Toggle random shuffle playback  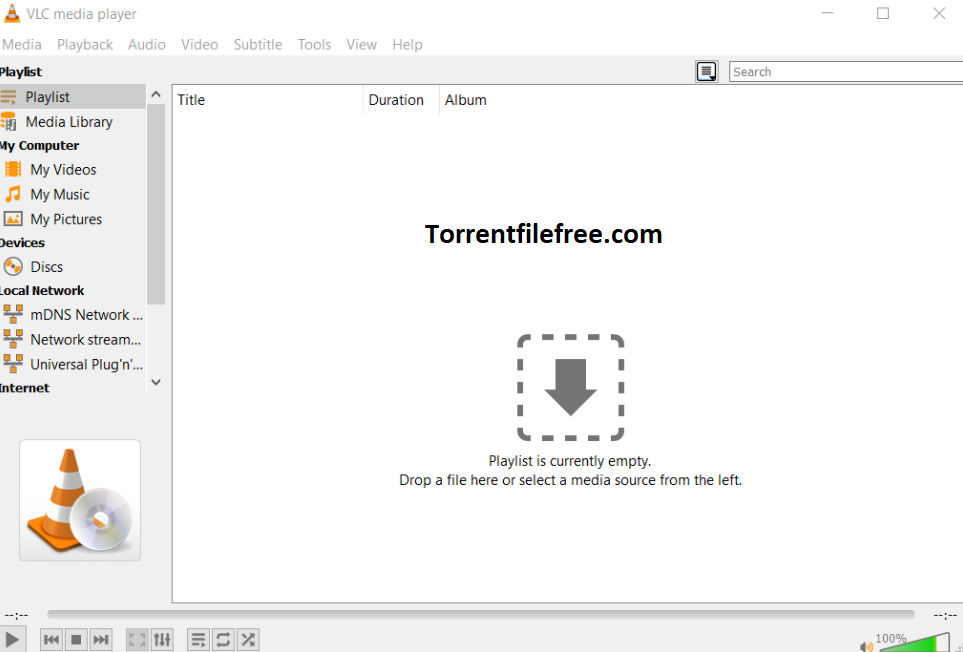(248, 640)
